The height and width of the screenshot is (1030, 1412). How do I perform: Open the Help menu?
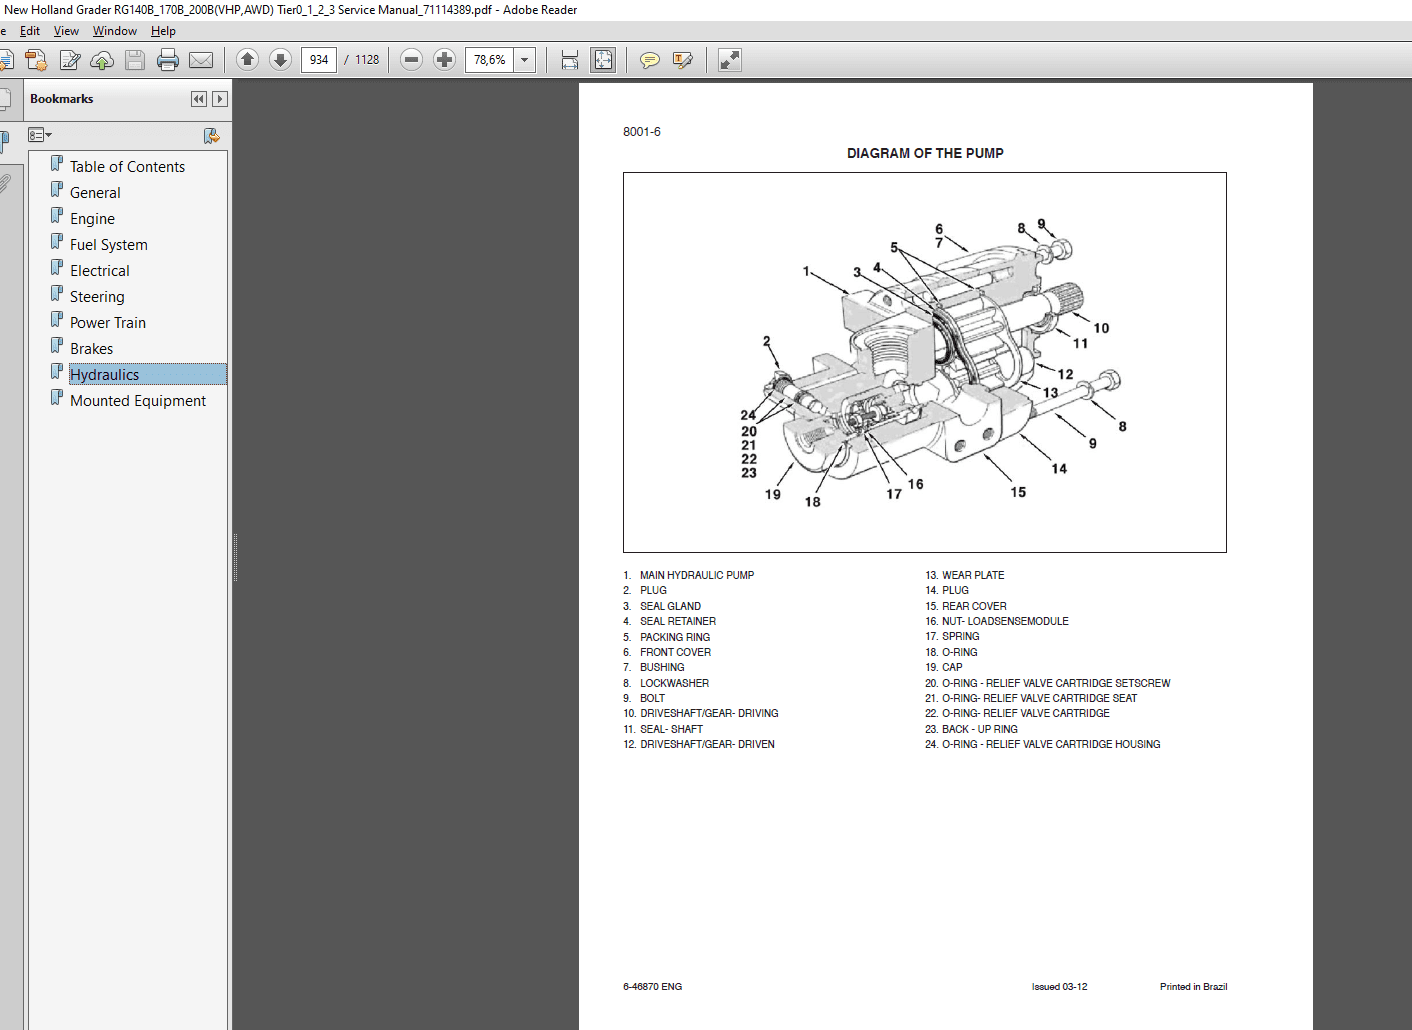[163, 31]
